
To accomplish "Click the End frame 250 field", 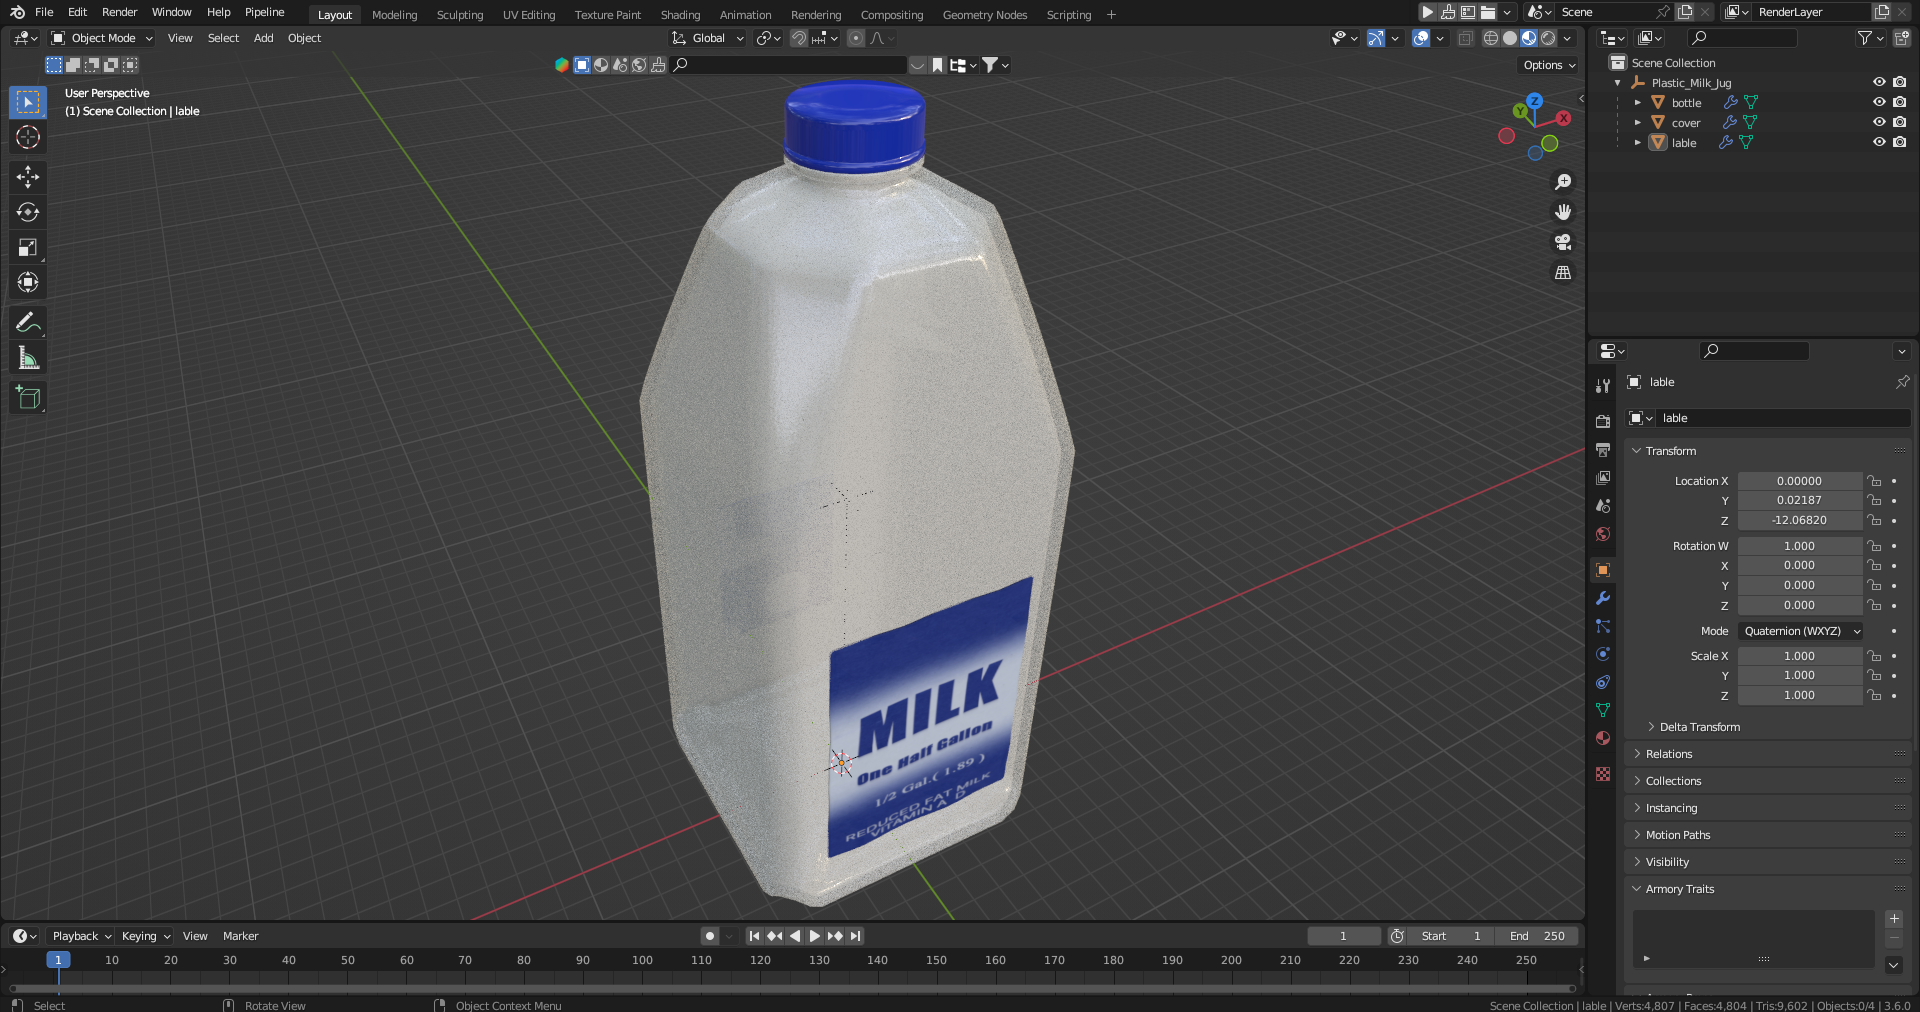I will (1537, 936).
